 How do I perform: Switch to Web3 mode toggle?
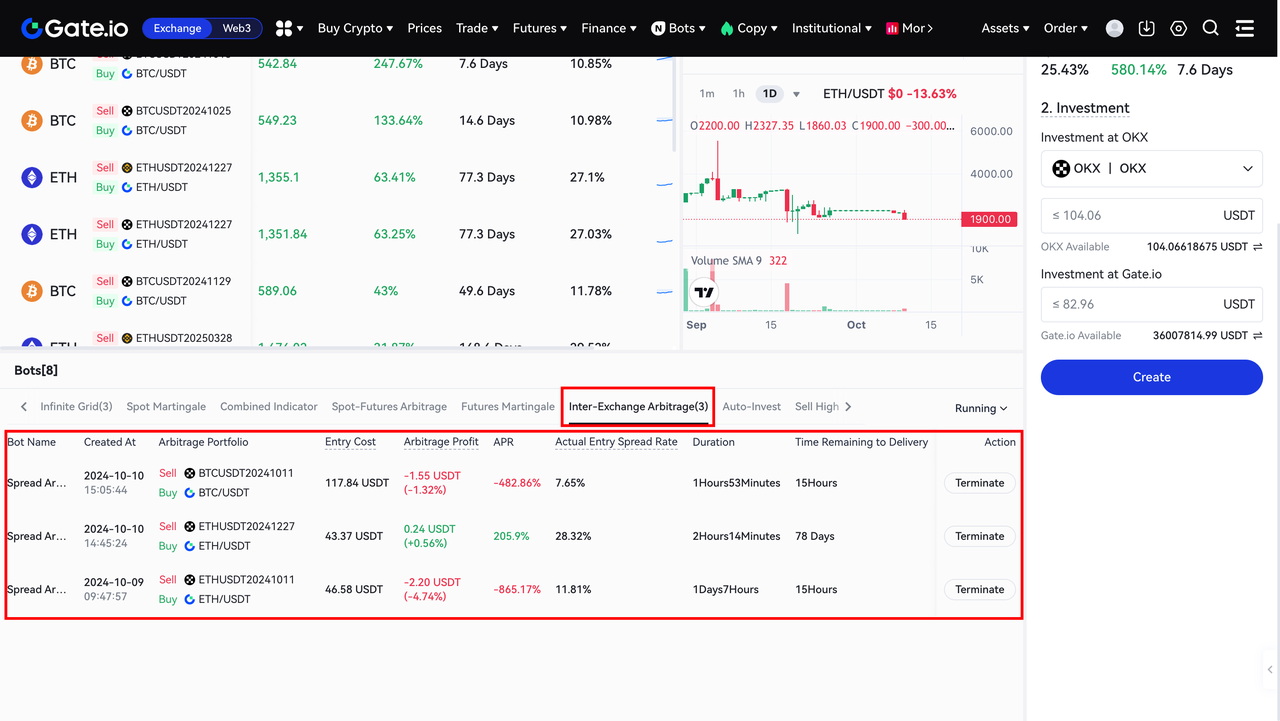coord(237,28)
